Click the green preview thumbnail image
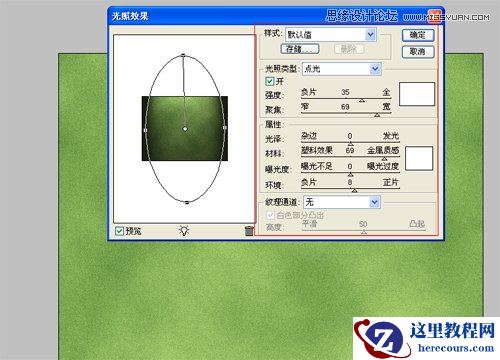Screen dimensions: 500x360 [185, 128]
